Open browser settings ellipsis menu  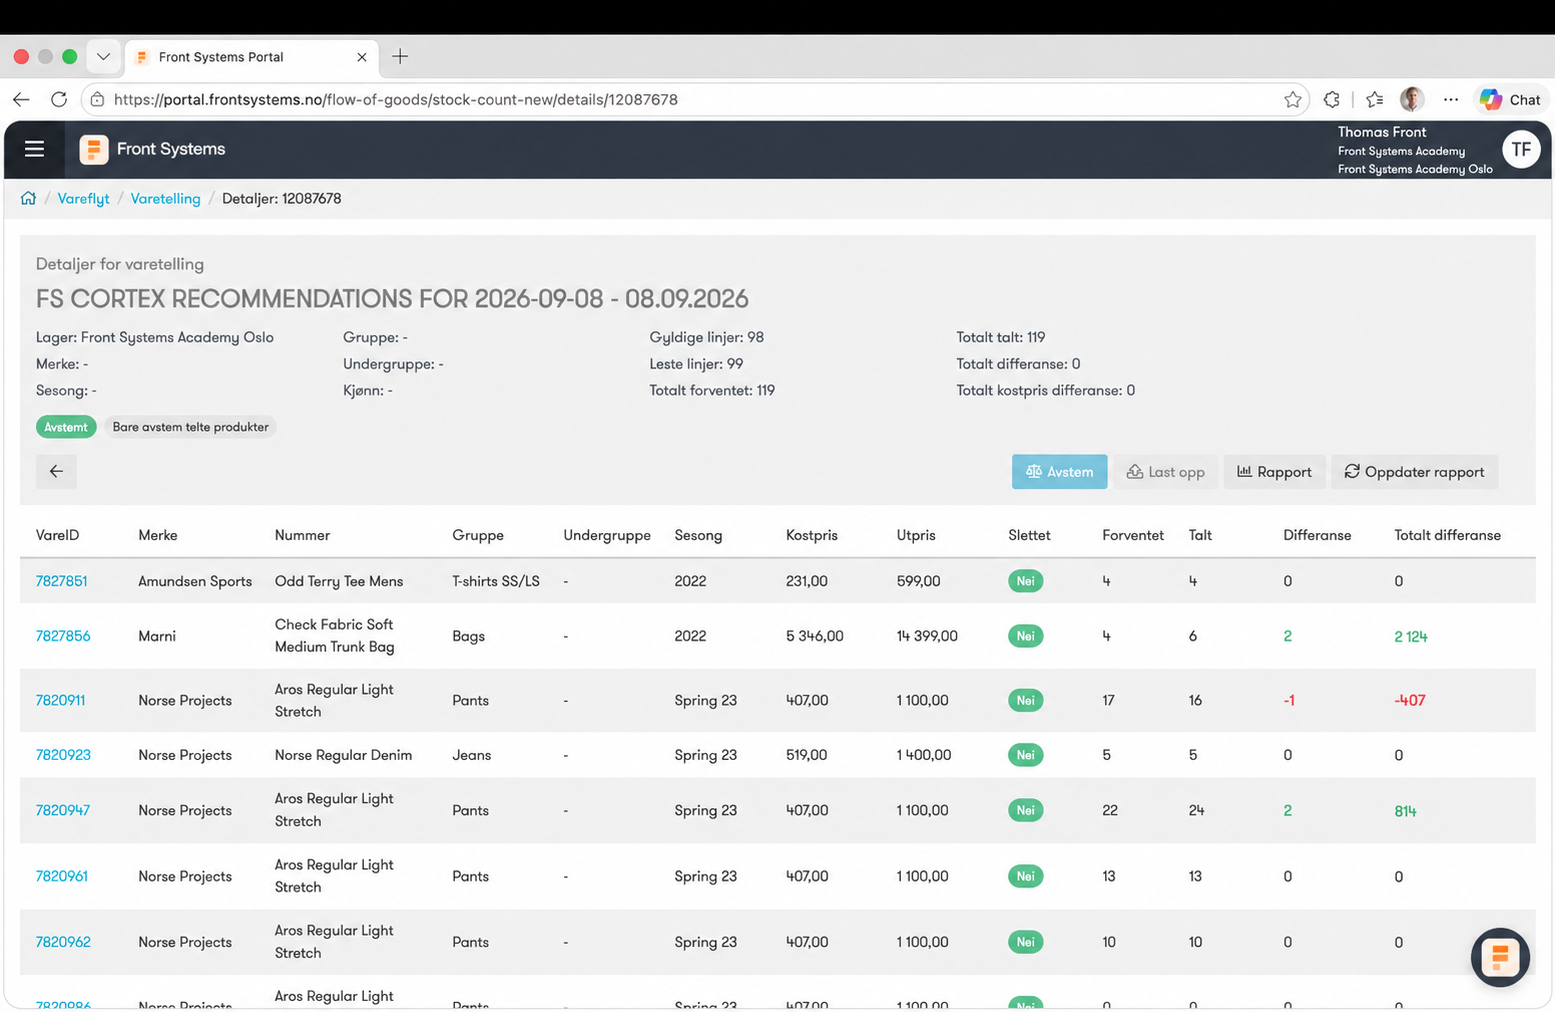[1451, 99]
